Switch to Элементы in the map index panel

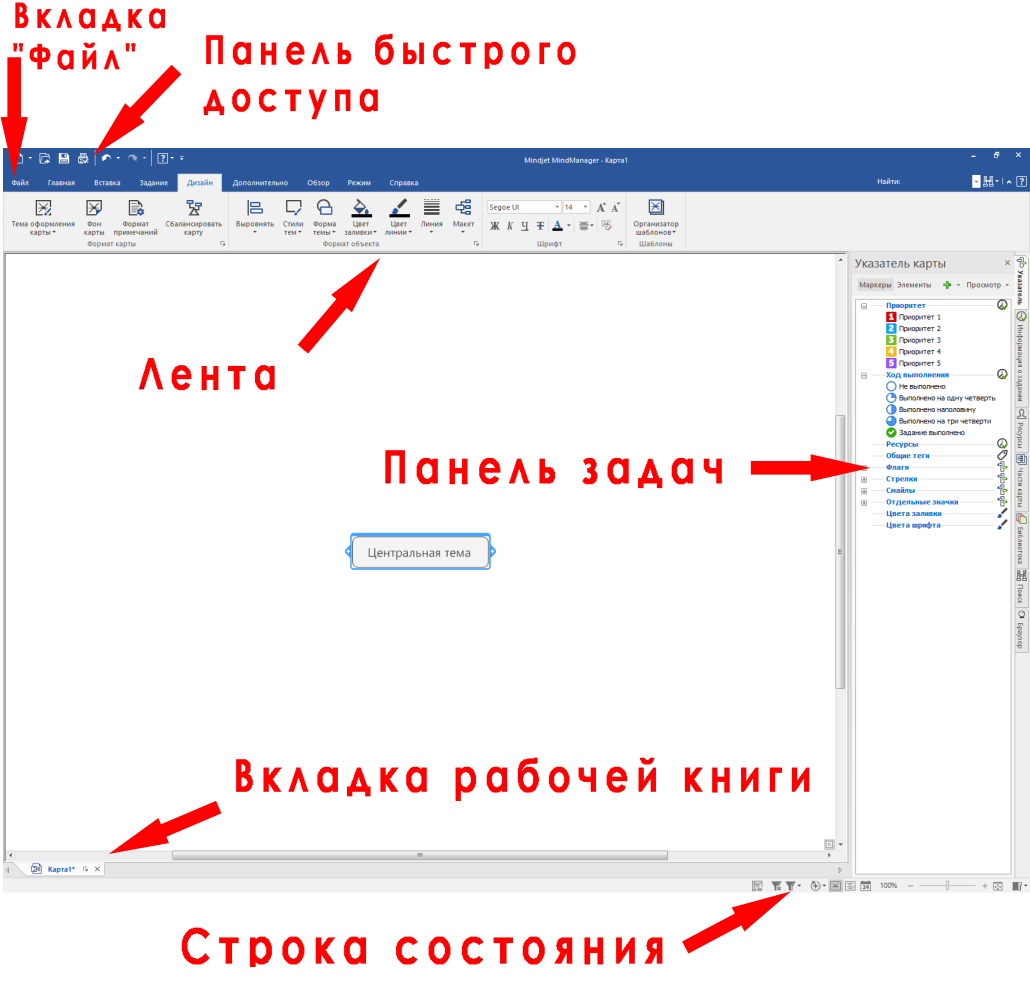pos(914,285)
